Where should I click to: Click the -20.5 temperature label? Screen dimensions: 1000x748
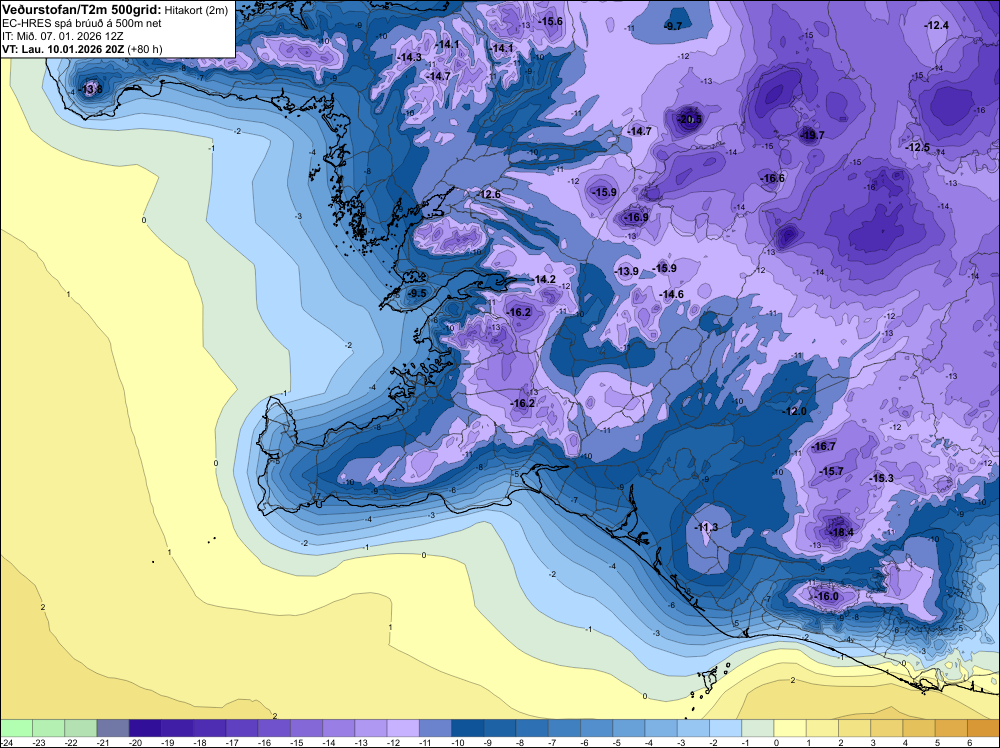(x=689, y=119)
